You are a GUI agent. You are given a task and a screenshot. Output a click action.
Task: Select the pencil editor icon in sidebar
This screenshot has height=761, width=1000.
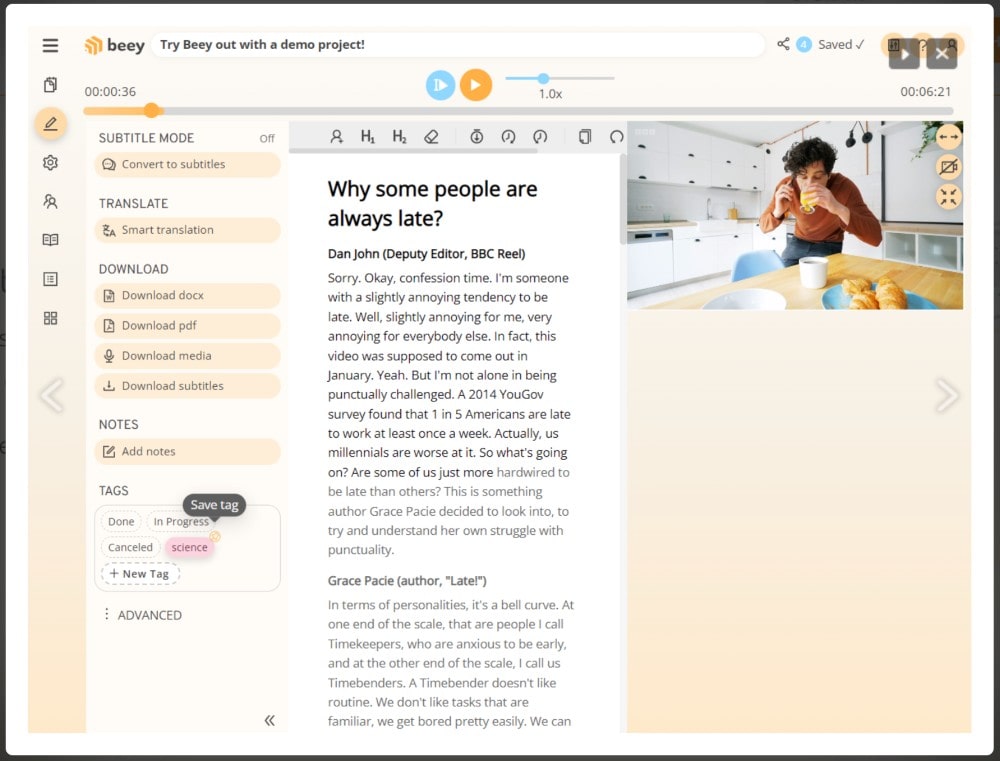pyautogui.click(x=50, y=124)
